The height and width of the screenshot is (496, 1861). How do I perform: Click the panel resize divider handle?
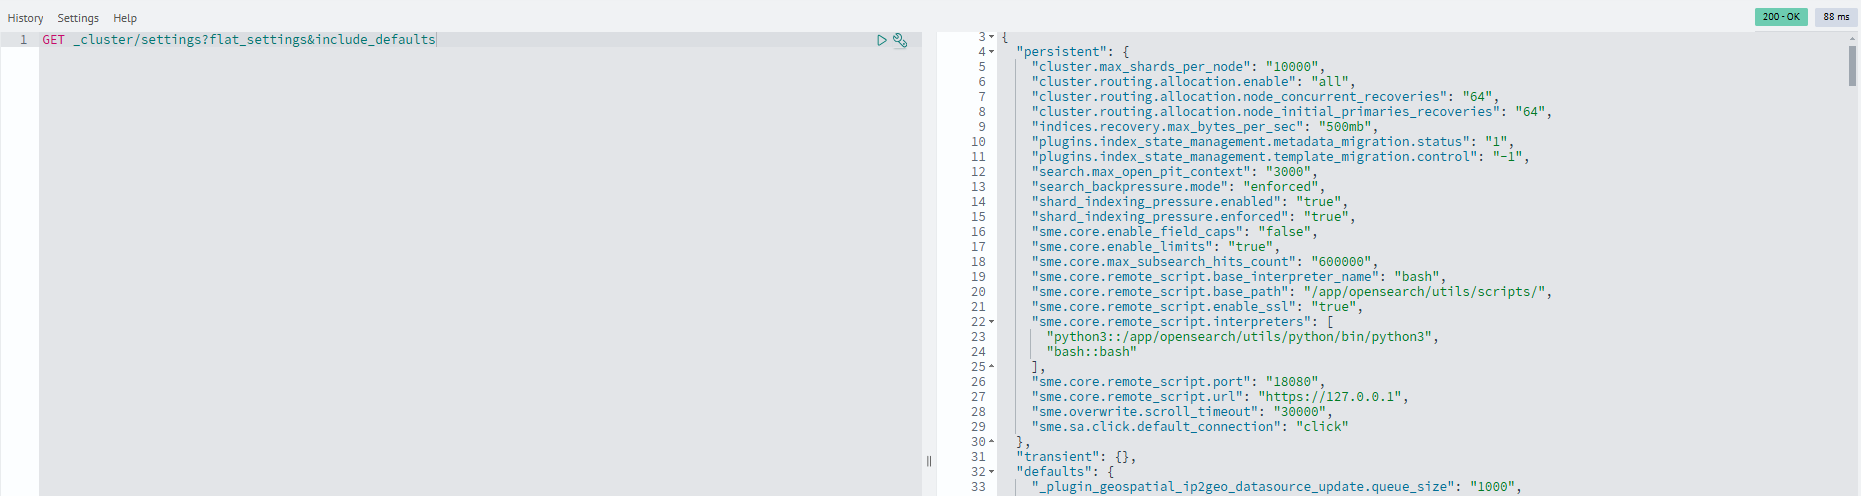click(929, 461)
